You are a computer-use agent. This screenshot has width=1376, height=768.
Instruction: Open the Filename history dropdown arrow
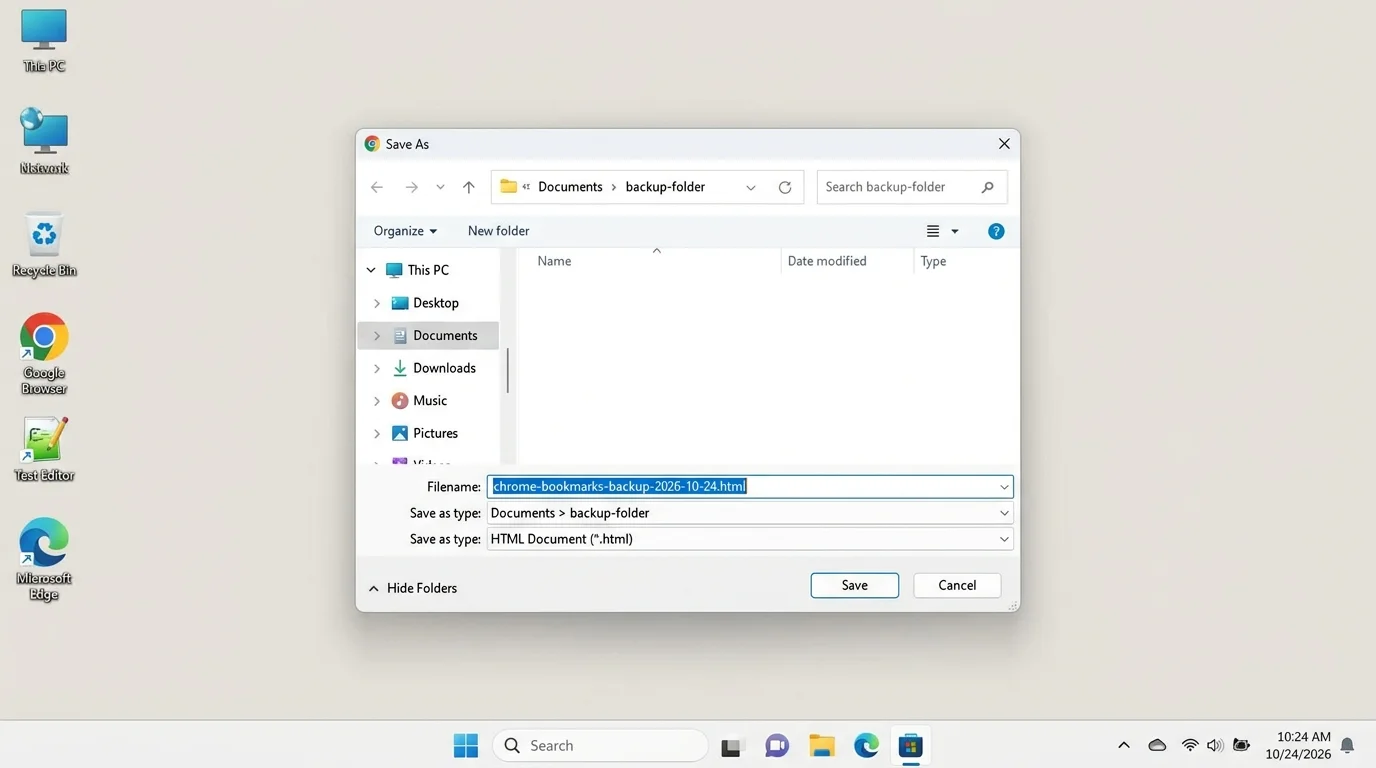click(1004, 487)
